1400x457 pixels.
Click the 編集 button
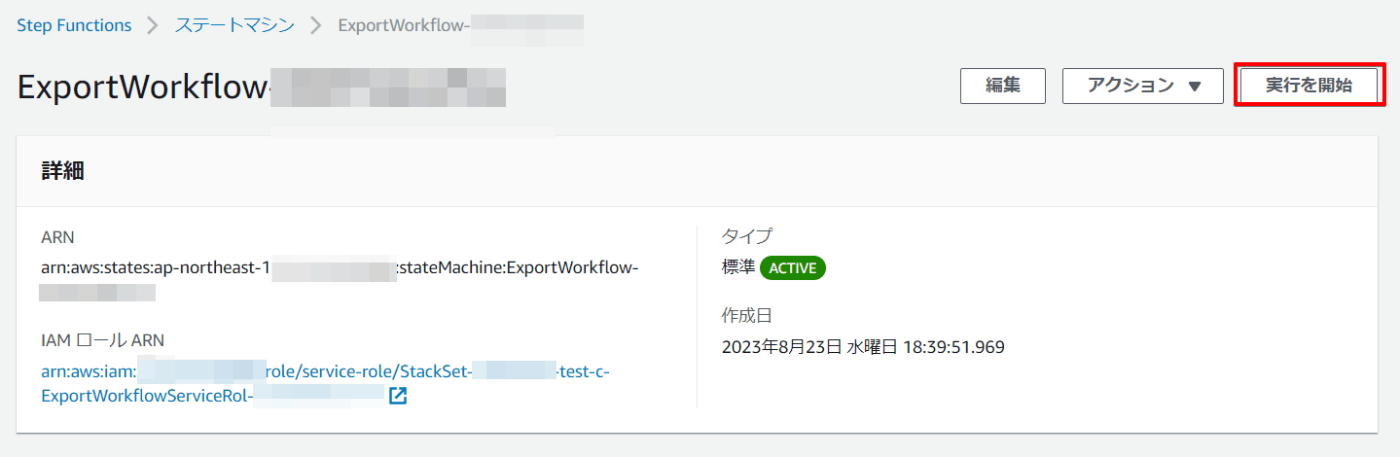click(x=1003, y=86)
